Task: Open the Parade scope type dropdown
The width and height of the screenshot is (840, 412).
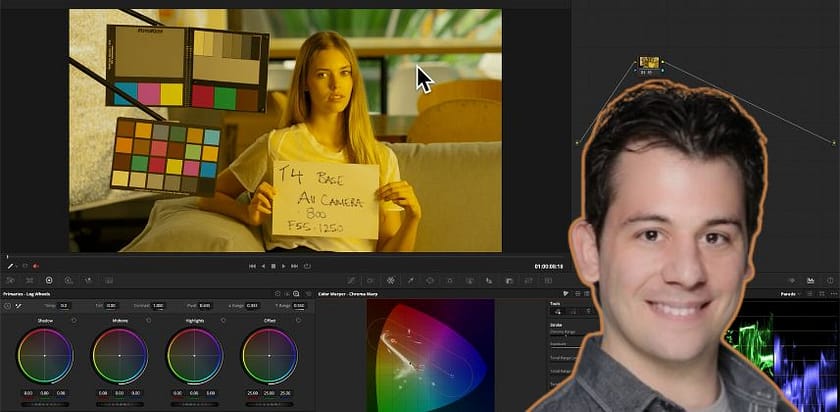Action: click(x=790, y=294)
